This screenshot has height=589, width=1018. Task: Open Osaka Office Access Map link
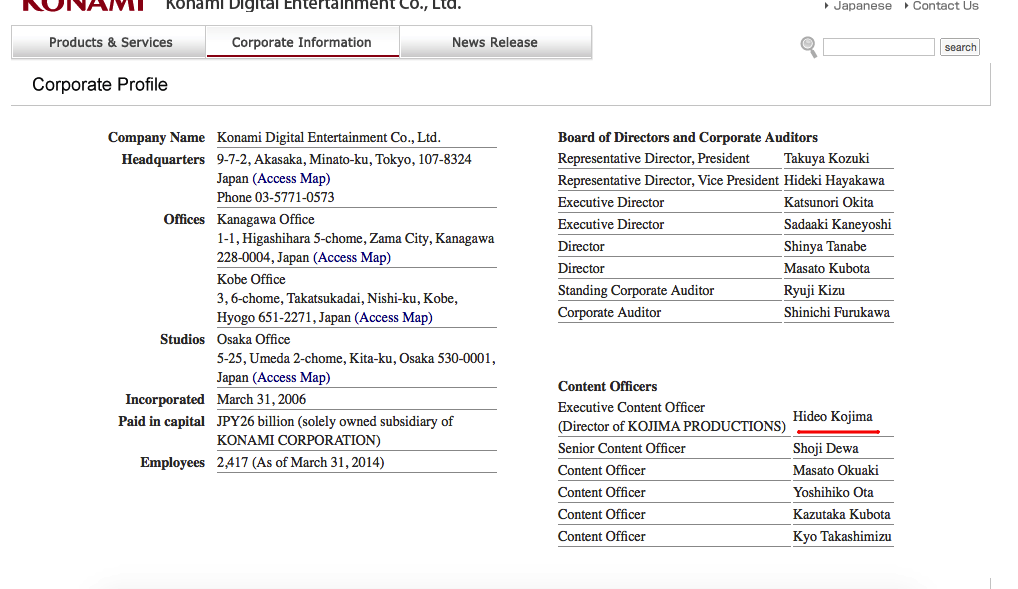[x=291, y=378]
